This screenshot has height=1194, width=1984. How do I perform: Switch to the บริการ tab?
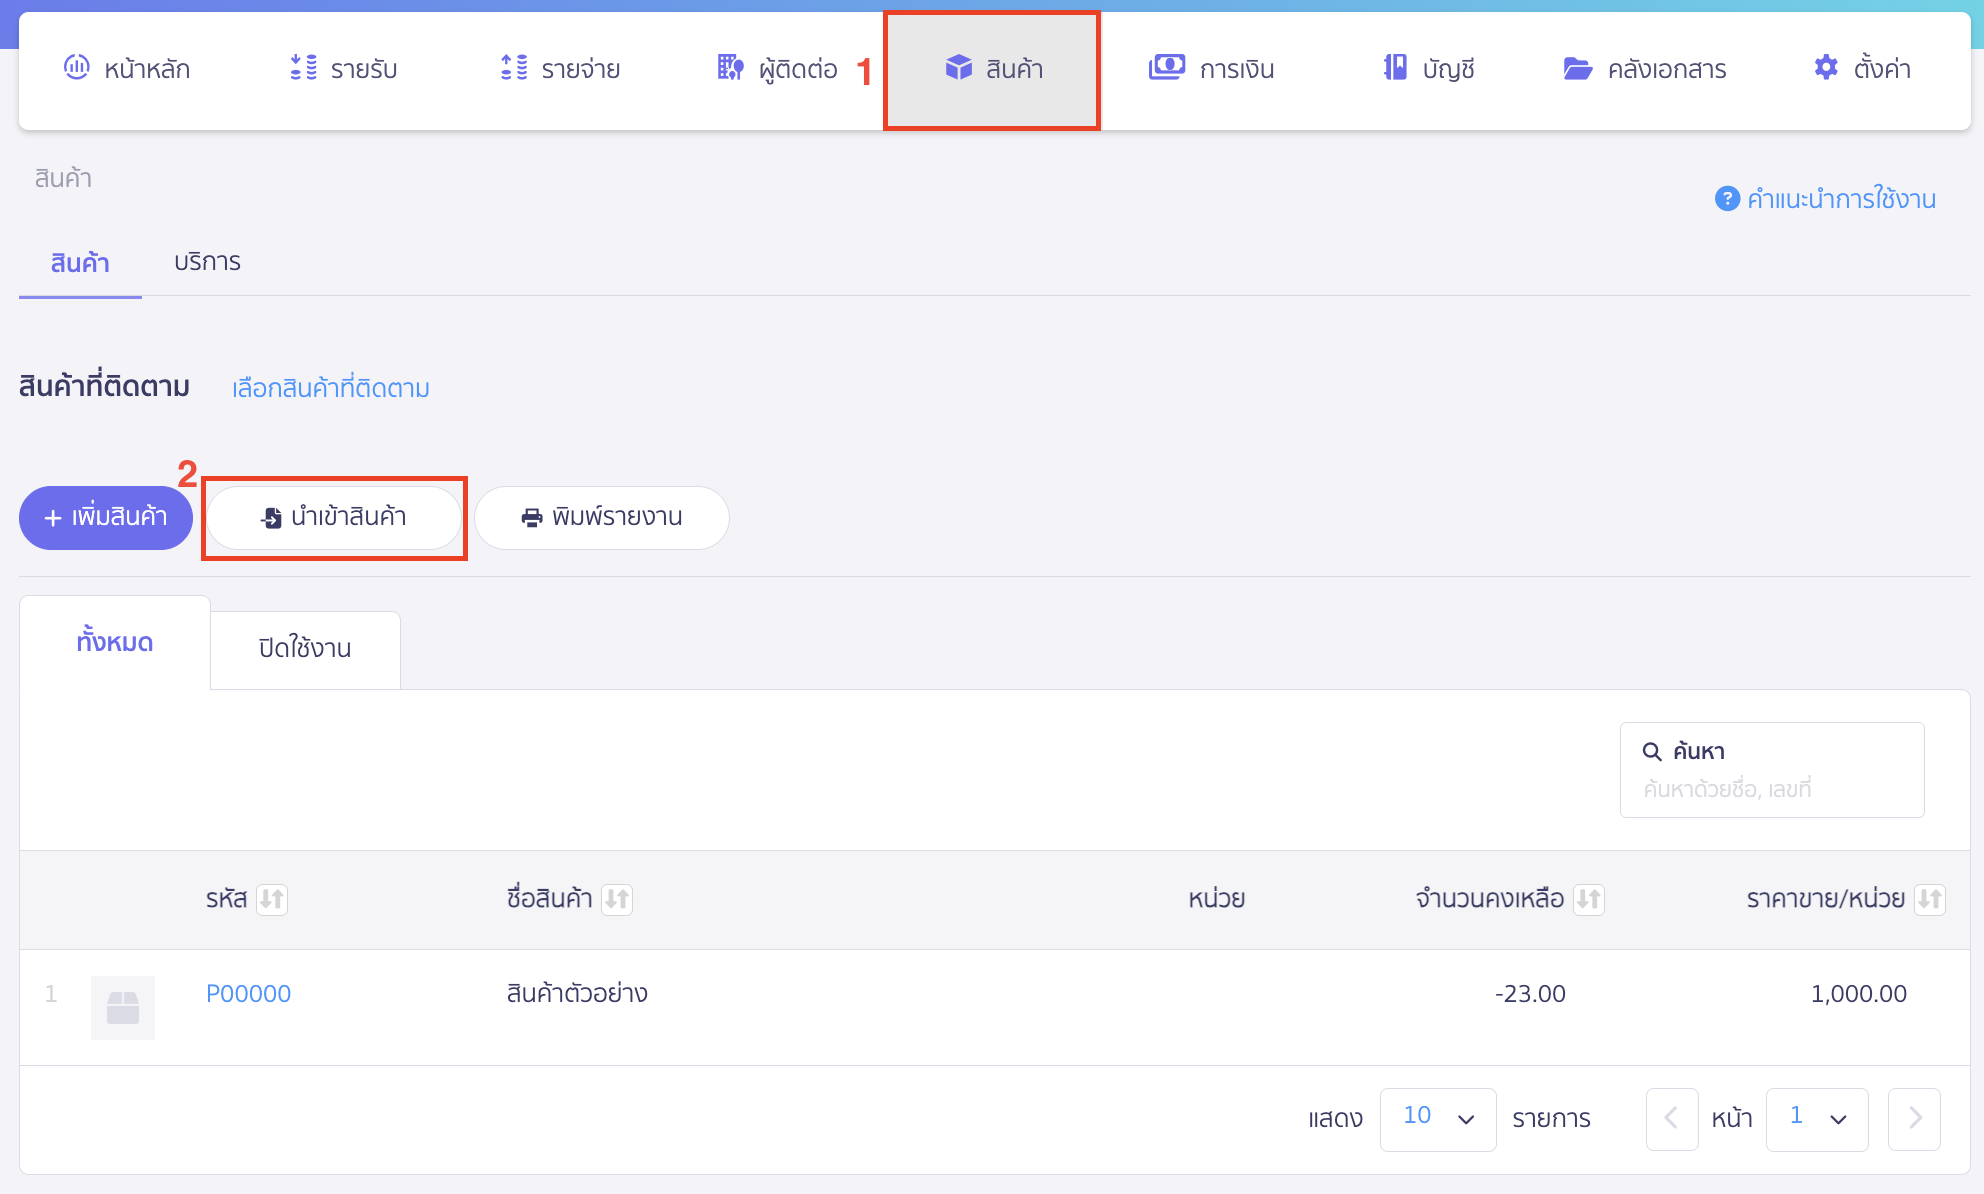(207, 262)
